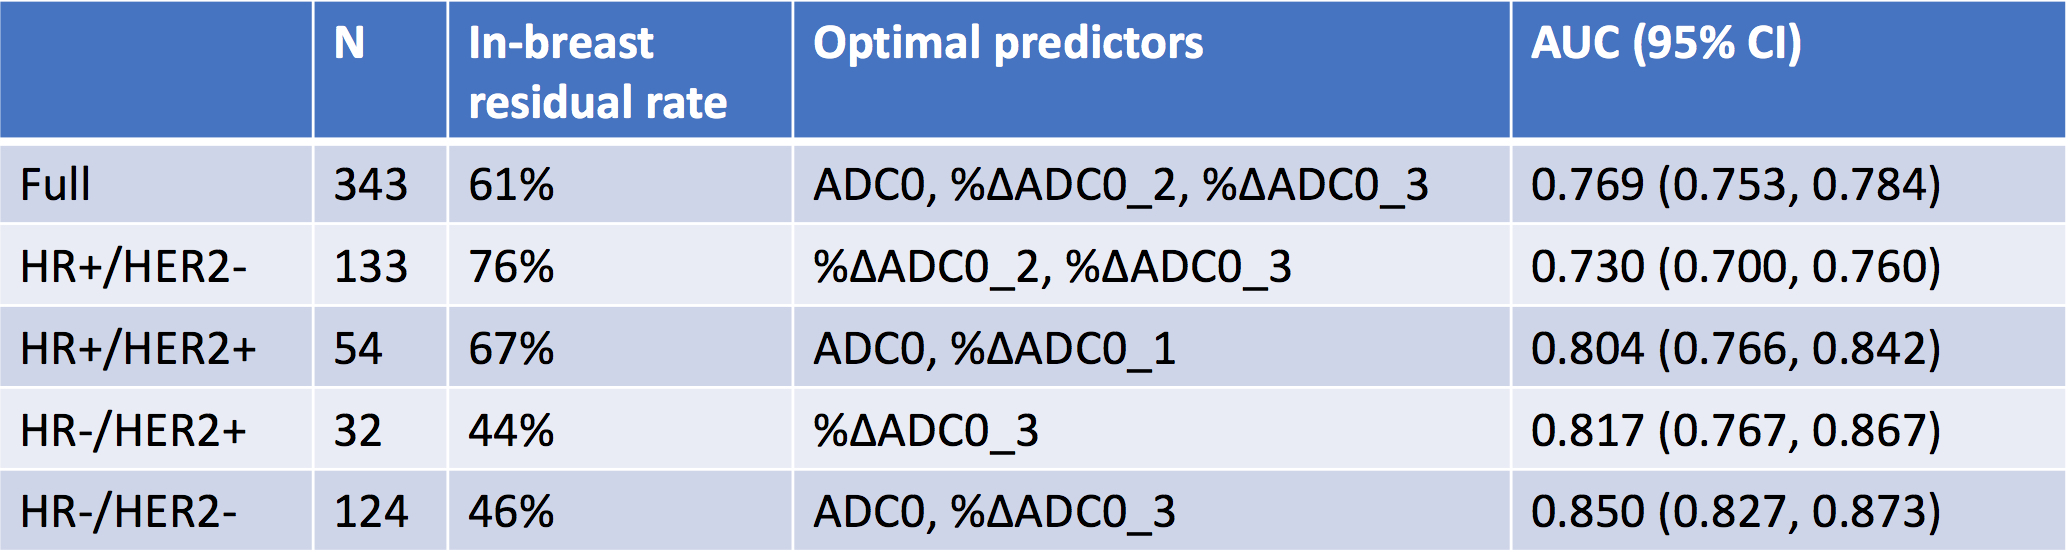The width and height of the screenshot is (2068, 552).
Task: Select the cell with N value 124
Action: tap(371, 512)
